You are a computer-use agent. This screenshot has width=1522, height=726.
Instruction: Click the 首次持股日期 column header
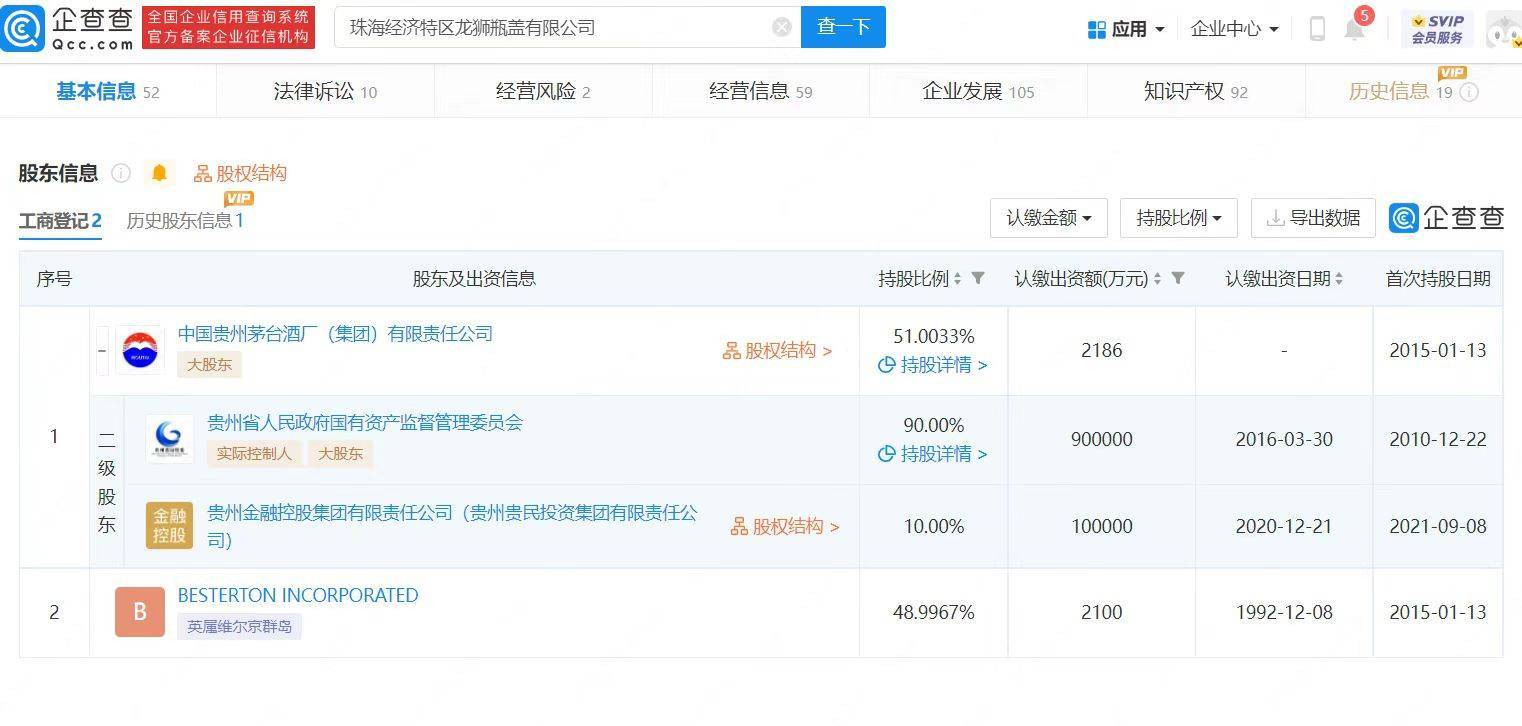pos(1437,279)
